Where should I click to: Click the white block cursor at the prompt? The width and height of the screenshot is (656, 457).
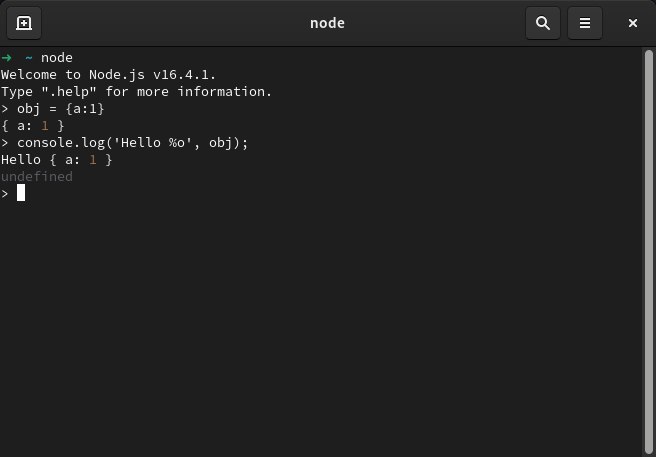click(20, 193)
